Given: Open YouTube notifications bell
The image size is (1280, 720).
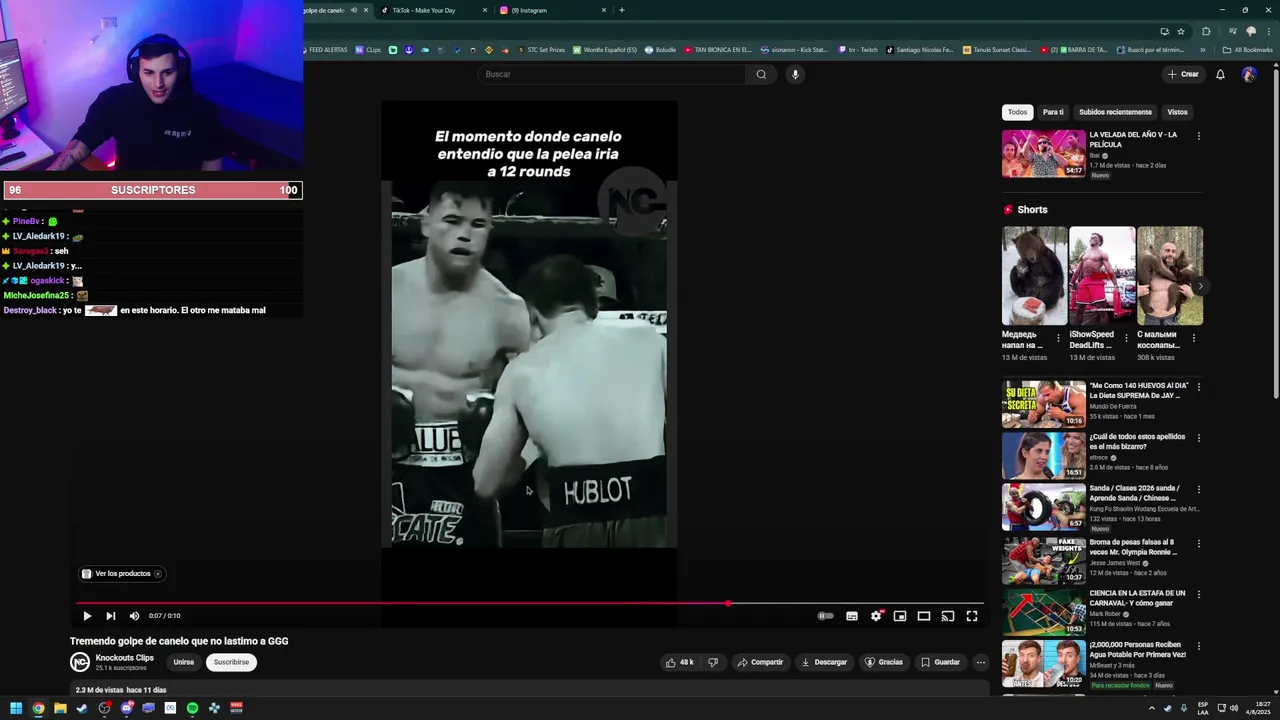Looking at the screenshot, I should tap(1220, 74).
